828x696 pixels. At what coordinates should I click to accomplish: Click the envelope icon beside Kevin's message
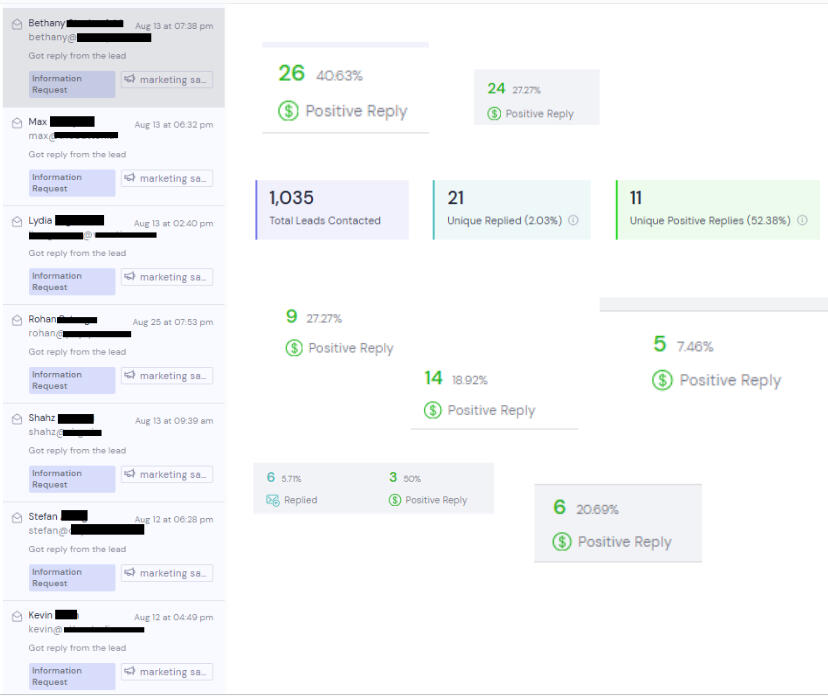click(x=17, y=616)
